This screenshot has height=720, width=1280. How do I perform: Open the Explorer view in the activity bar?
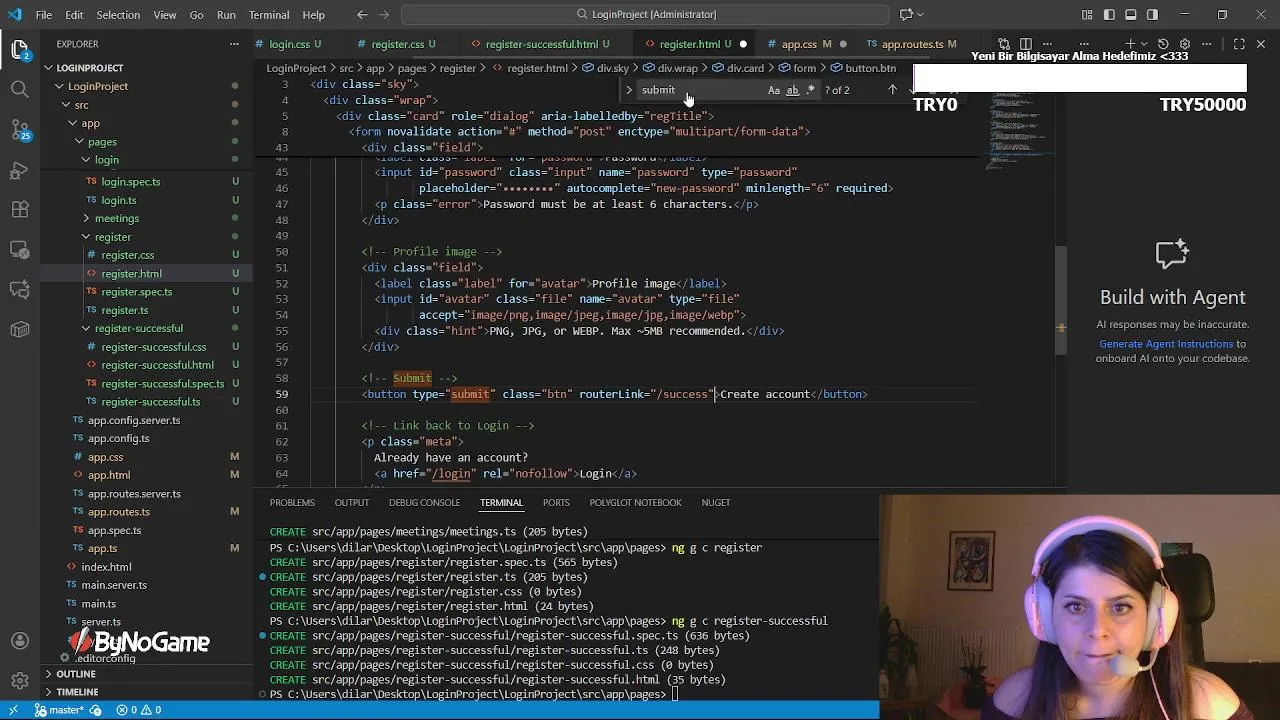pos(20,49)
